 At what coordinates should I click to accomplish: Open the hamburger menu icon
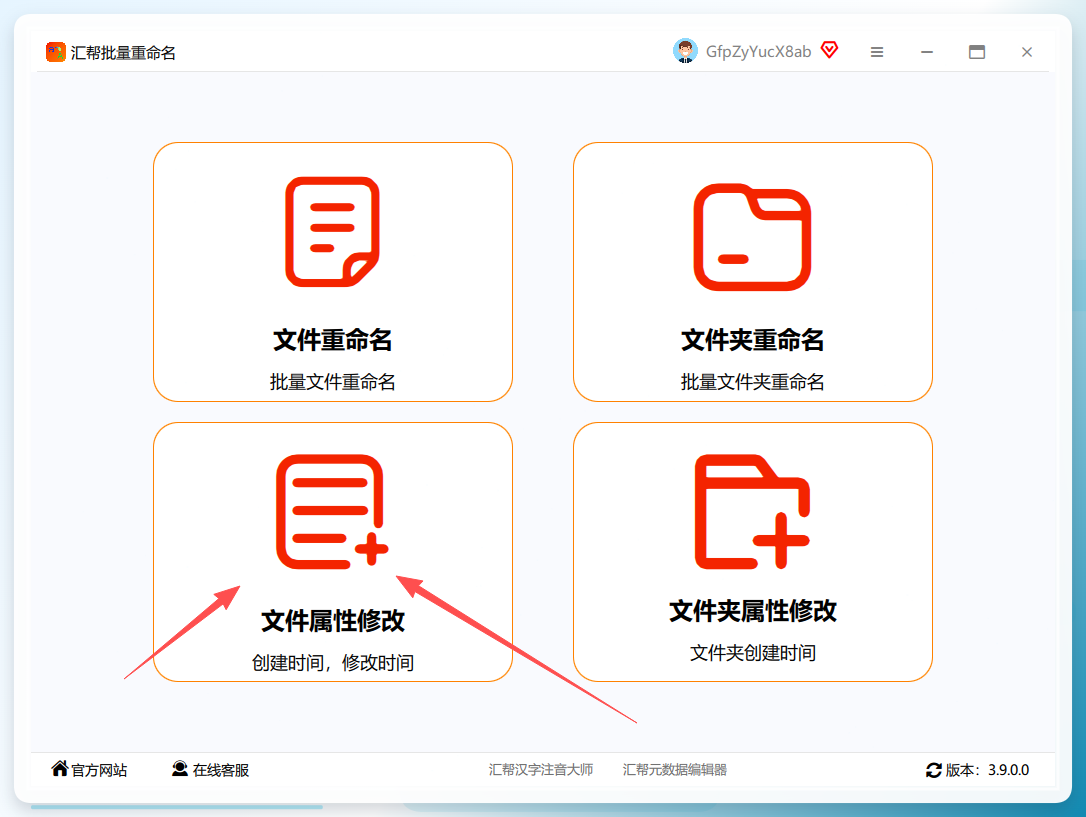click(877, 52)
